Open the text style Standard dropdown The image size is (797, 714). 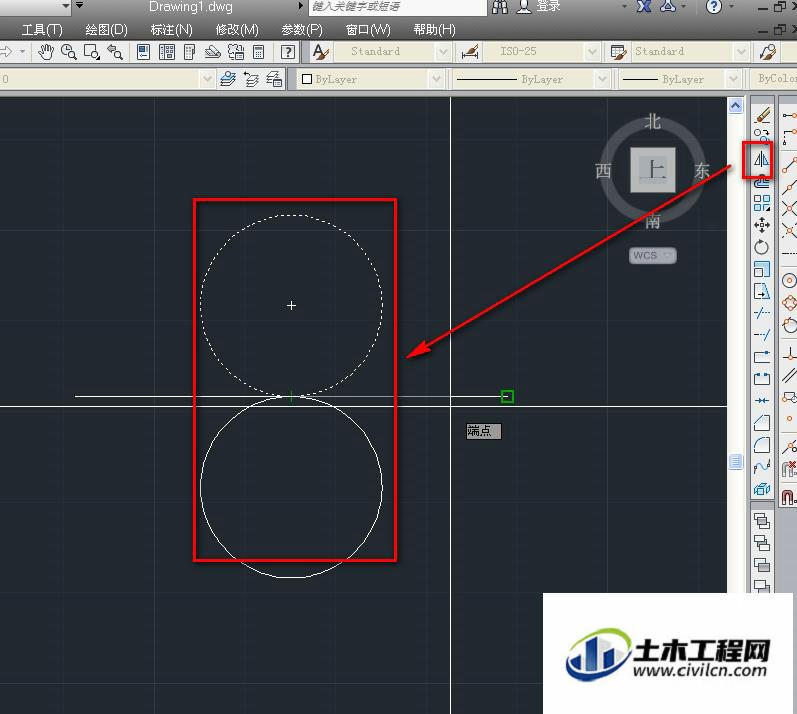(x=443, y=52)
